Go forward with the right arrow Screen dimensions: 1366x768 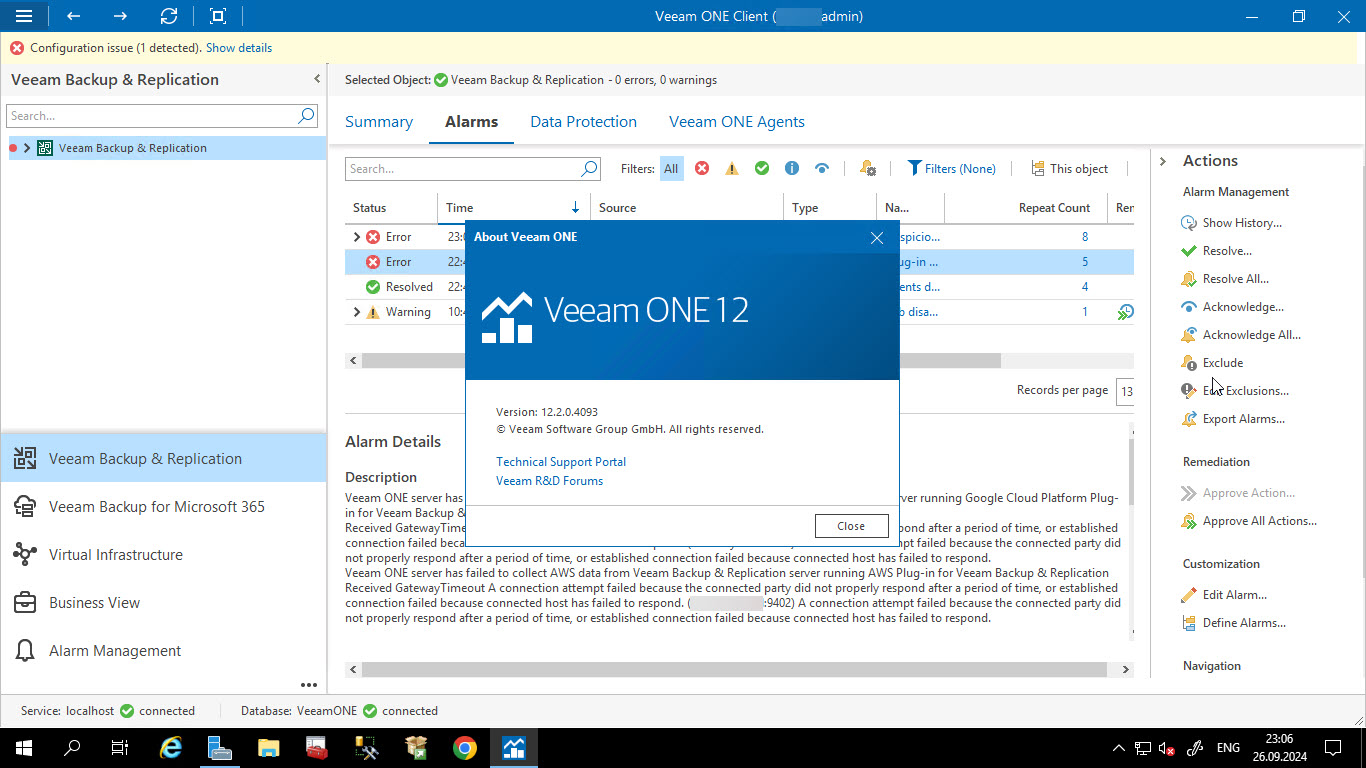120,16
